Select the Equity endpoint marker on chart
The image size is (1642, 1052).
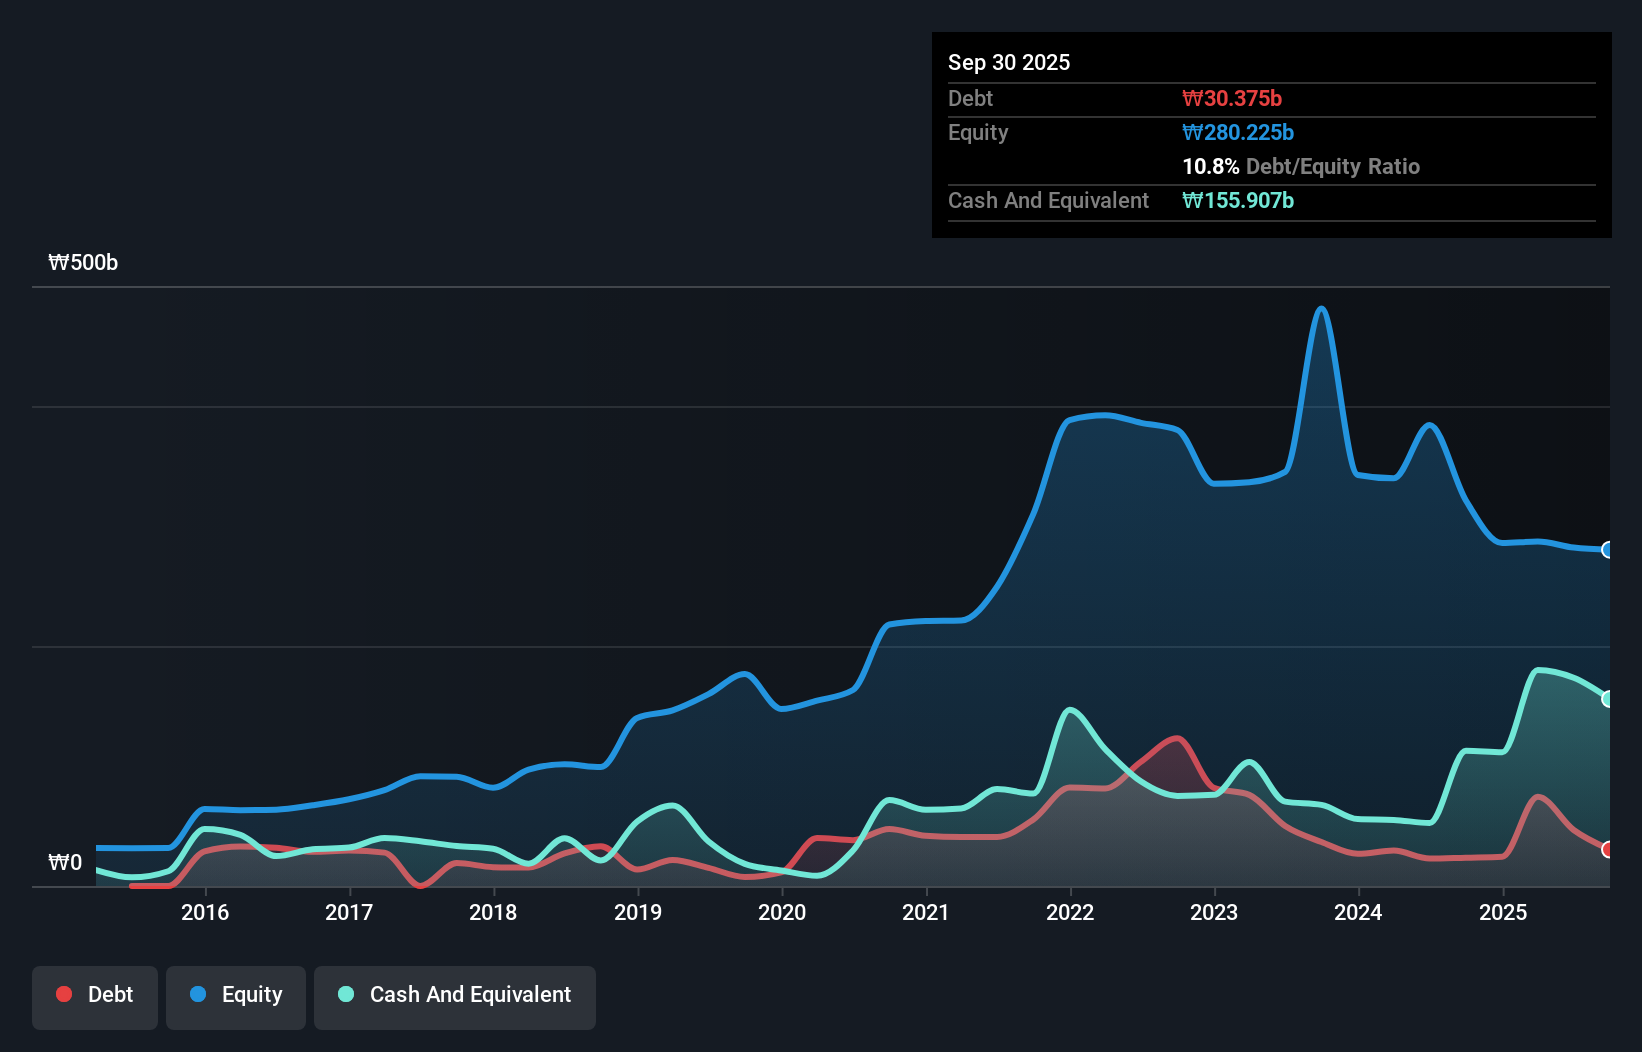tap(1608, 550)
